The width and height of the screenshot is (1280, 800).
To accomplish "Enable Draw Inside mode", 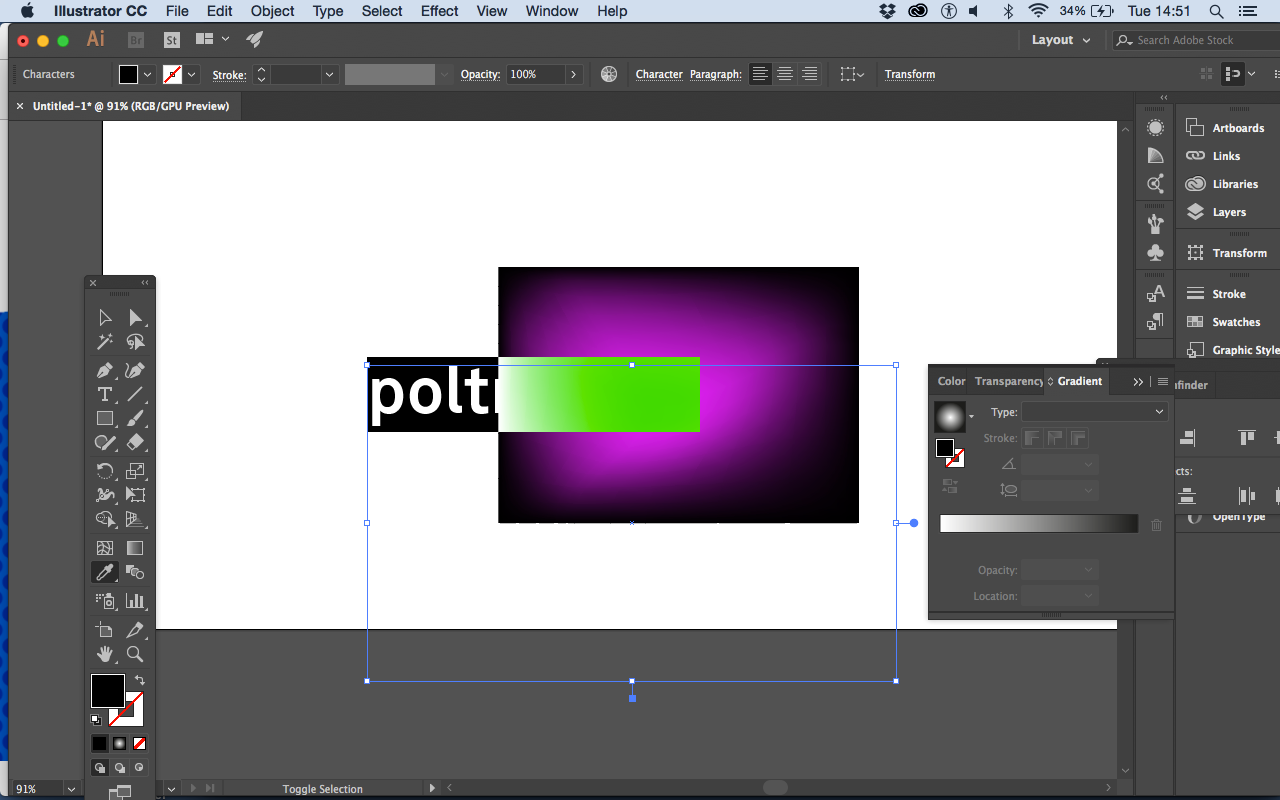I will 139,768.
